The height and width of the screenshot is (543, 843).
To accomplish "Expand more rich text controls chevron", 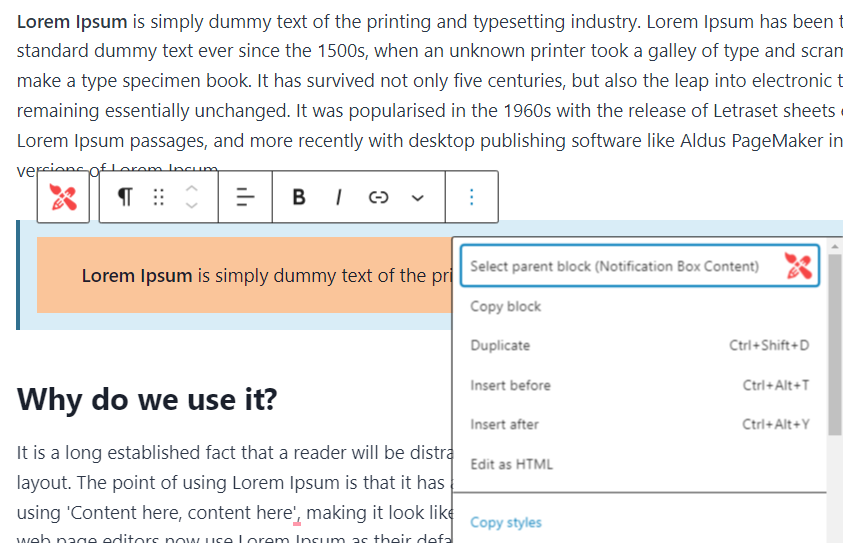I will [418, 198].
